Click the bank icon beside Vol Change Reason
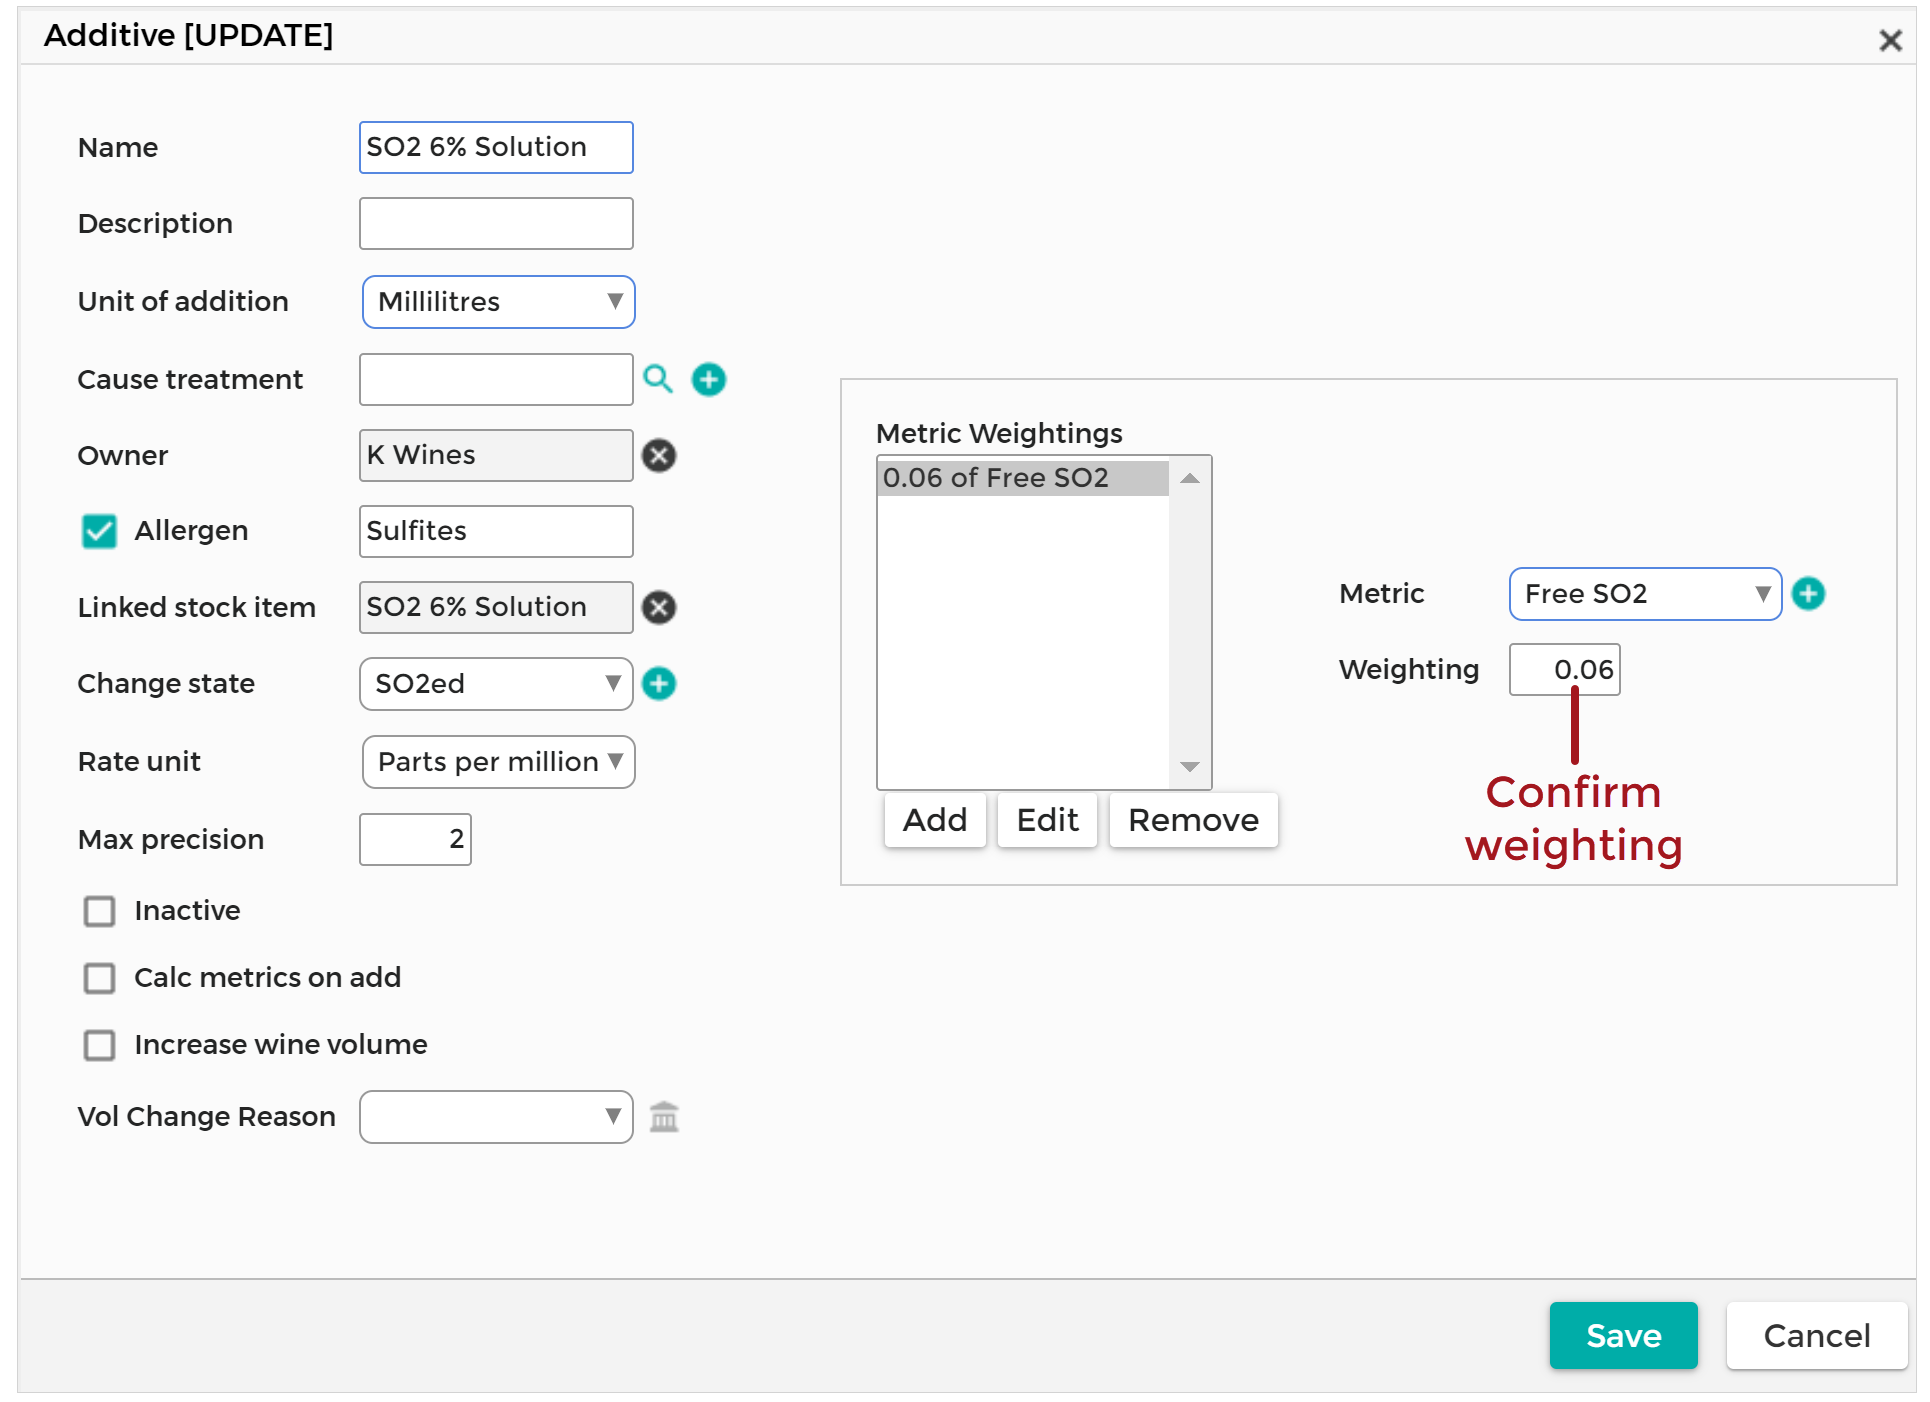The width and height of the screenshot is (1930, 1402). coord(664,1117)
